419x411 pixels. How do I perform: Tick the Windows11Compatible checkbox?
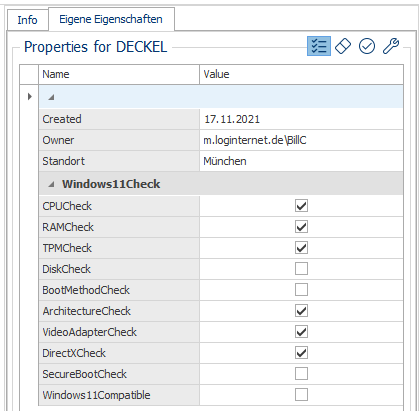coord(301,395)
